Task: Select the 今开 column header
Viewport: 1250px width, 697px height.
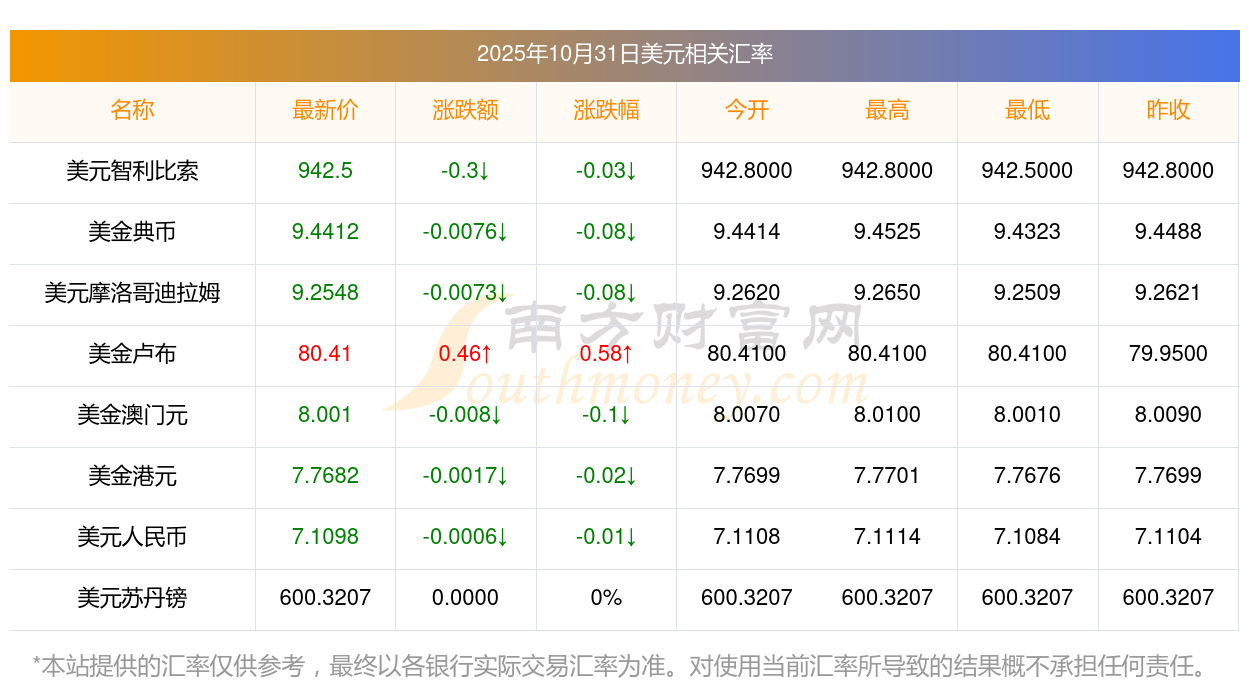Action: 747,110
